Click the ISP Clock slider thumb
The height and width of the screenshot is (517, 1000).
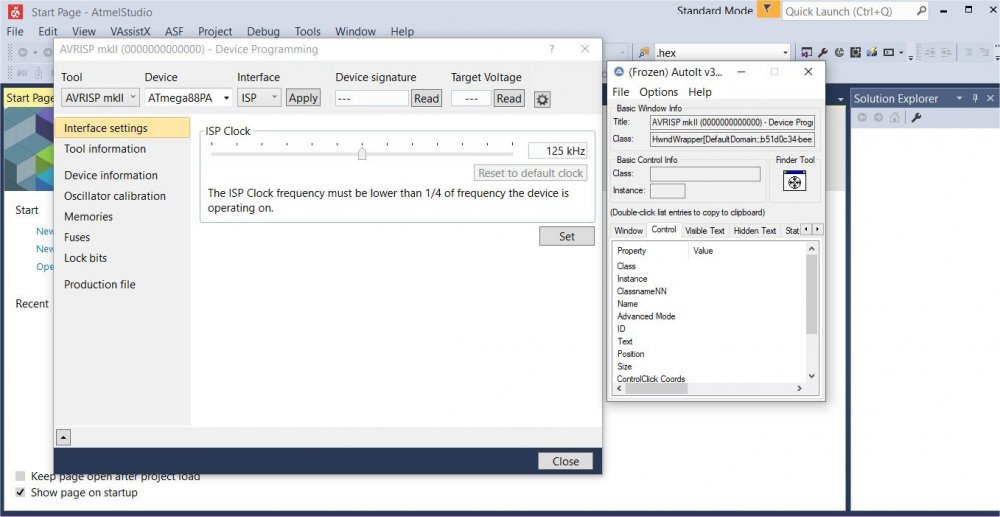click(362, 153)
